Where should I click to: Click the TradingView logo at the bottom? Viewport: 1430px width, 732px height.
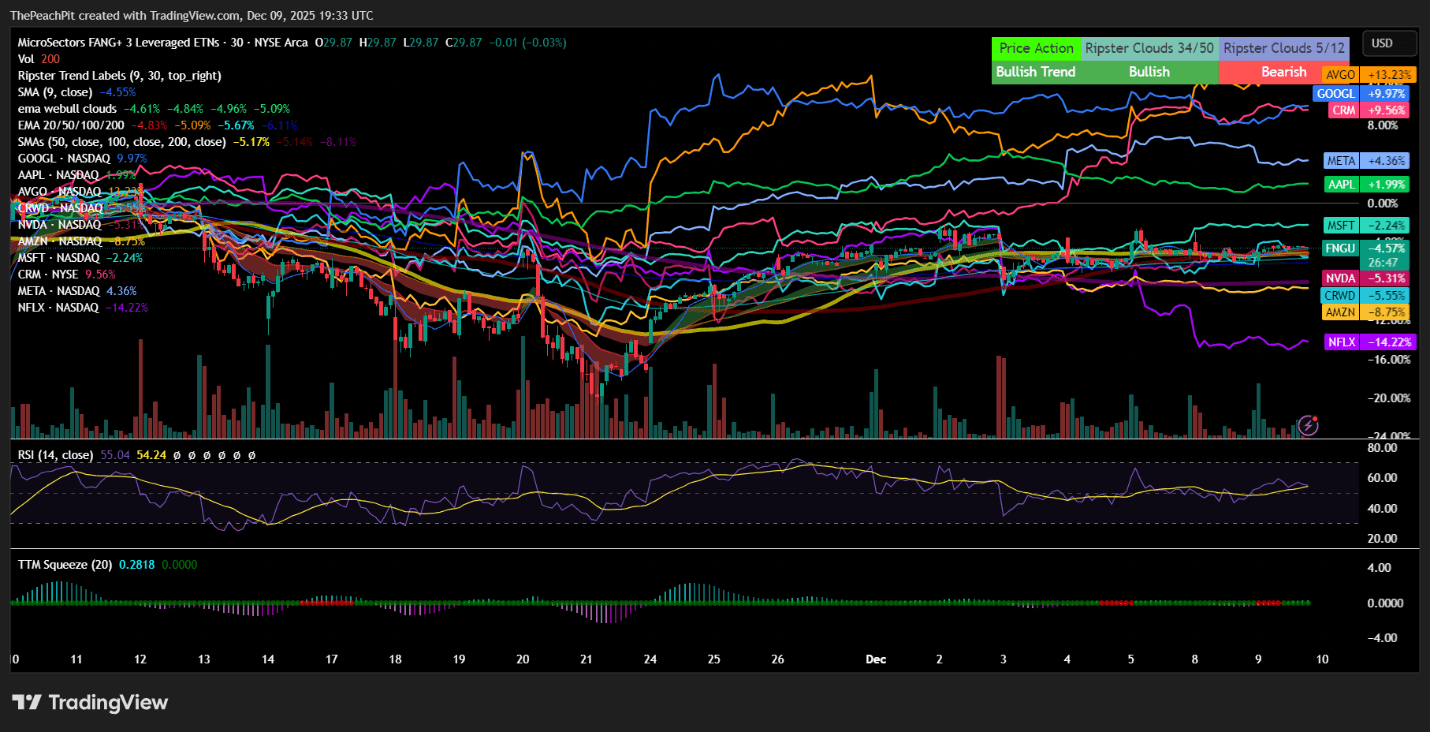pyautogui.click(x=90, y=702)
